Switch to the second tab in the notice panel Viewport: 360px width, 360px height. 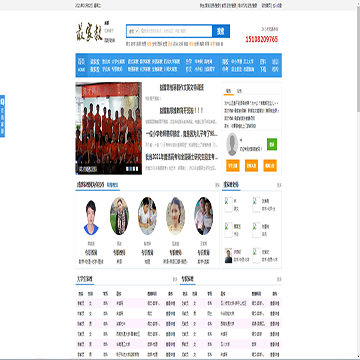(239, 91)
